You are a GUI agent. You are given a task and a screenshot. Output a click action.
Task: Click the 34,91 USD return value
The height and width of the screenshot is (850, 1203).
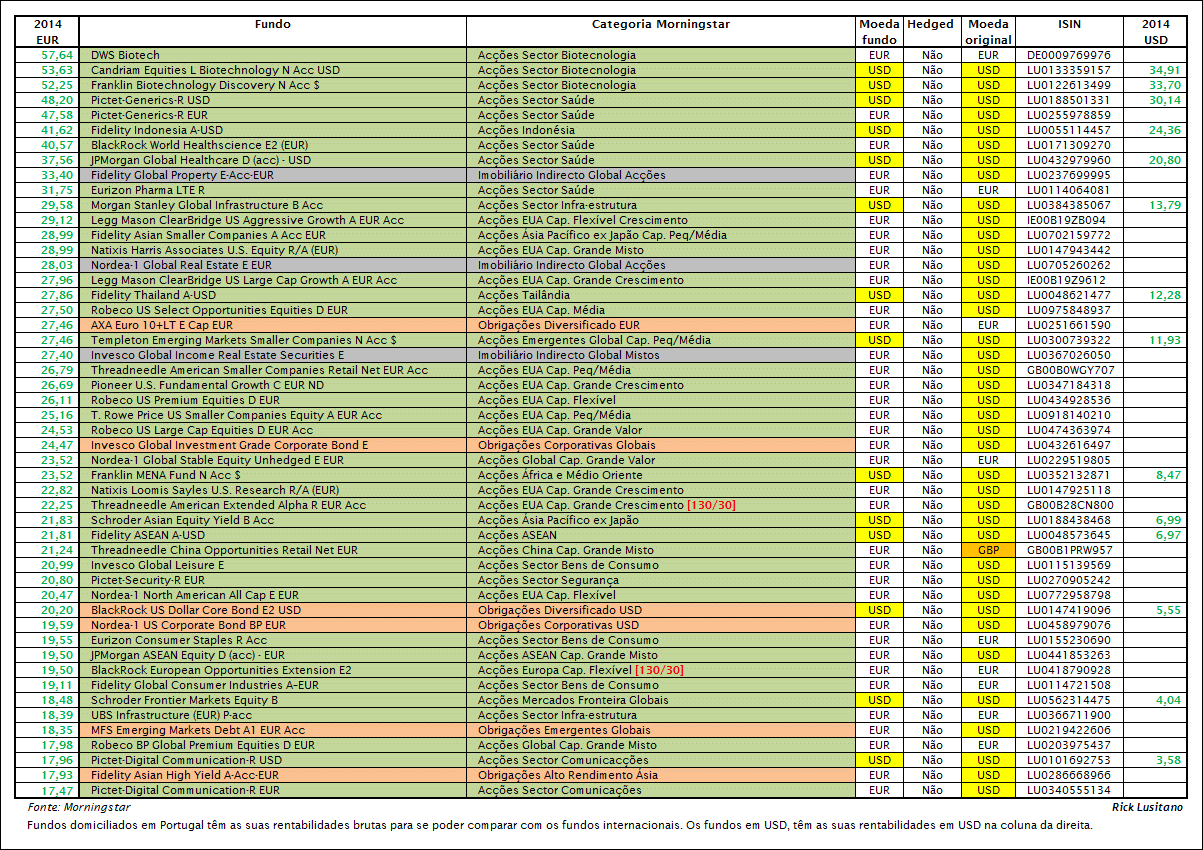point(1165,70)
